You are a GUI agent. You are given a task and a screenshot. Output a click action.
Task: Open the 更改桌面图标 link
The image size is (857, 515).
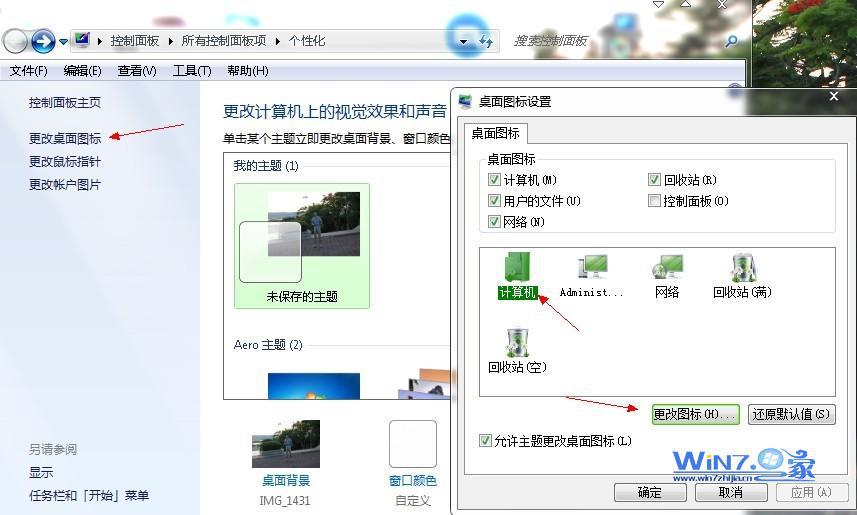pos(64,138)
